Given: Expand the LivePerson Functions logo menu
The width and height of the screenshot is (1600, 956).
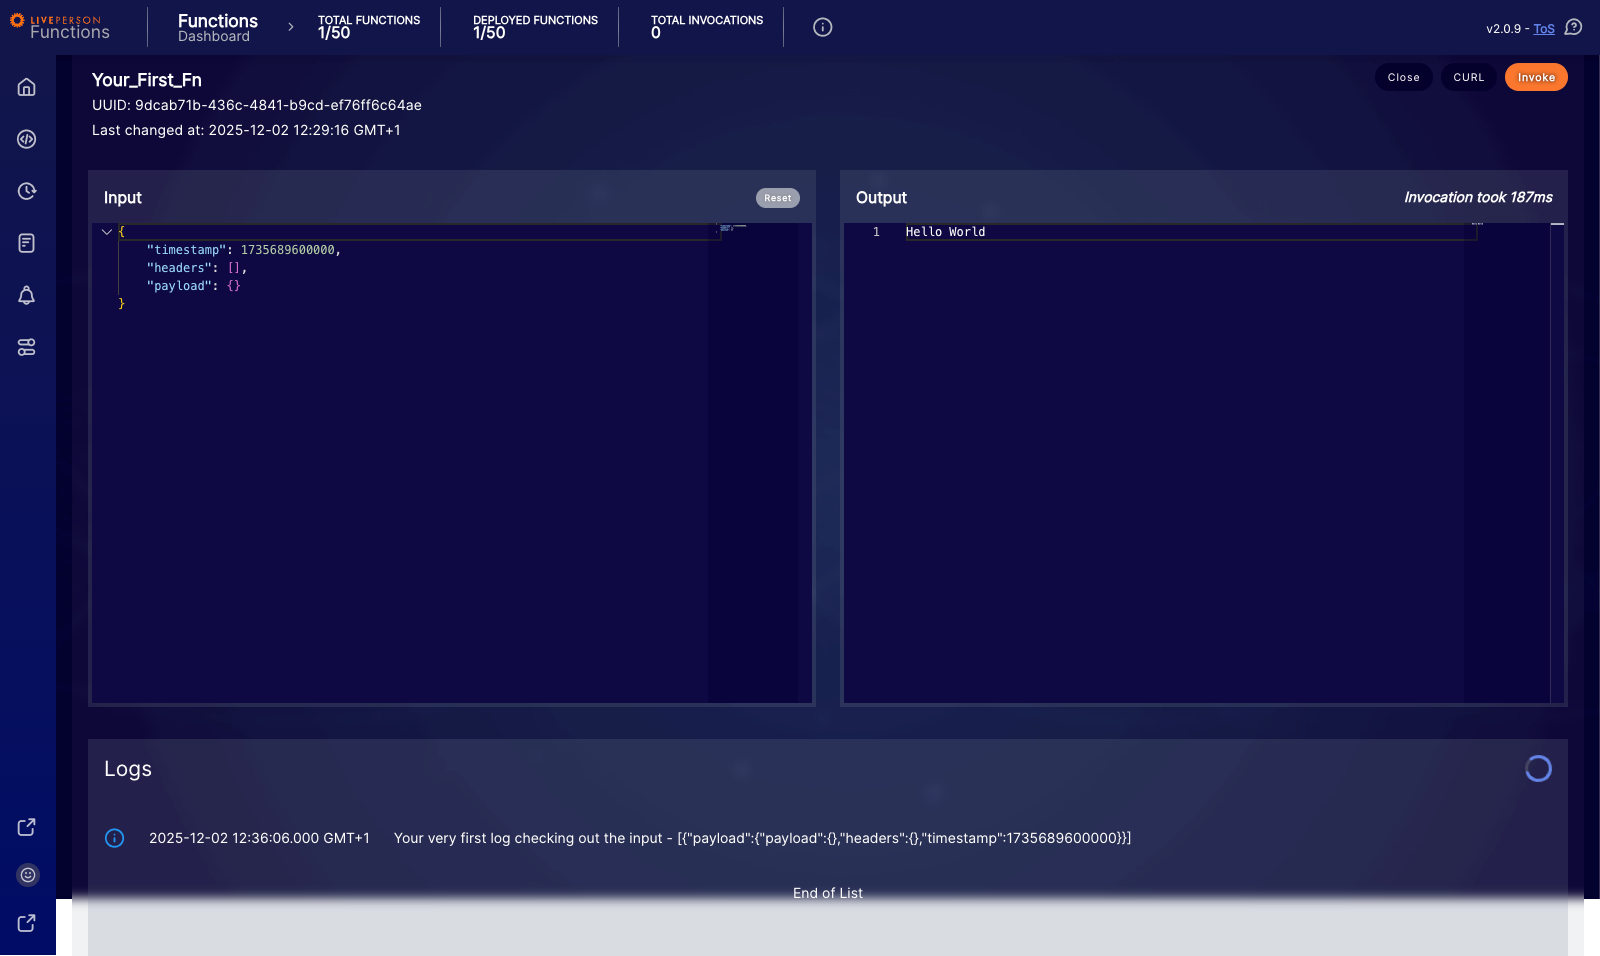Looking at the screenshot, I should click(64, 26).
